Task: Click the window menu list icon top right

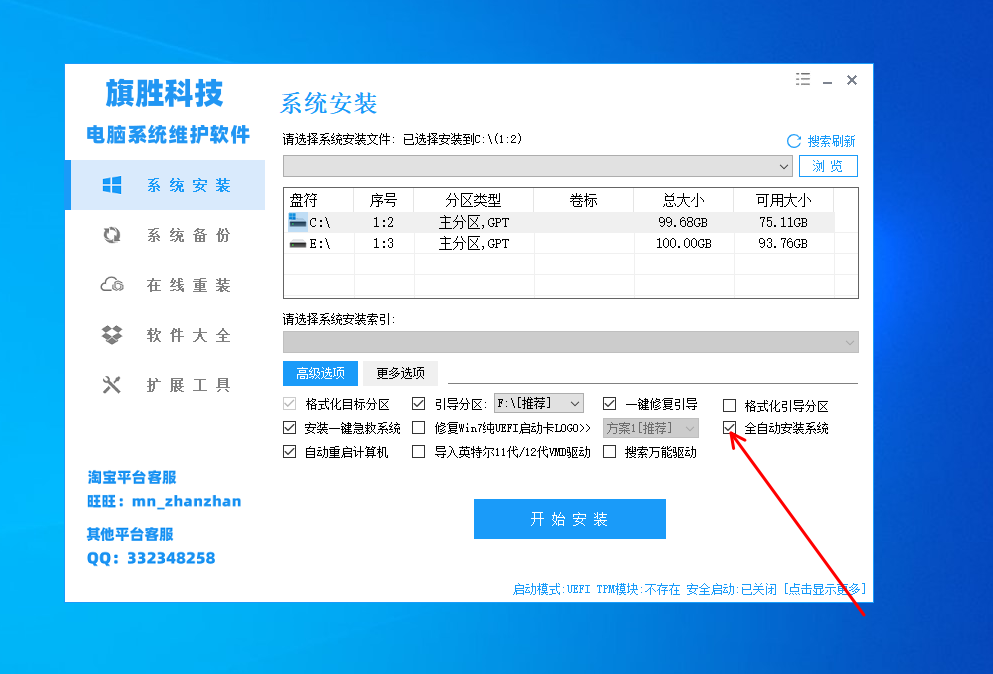Action: [x=802, y=79]
